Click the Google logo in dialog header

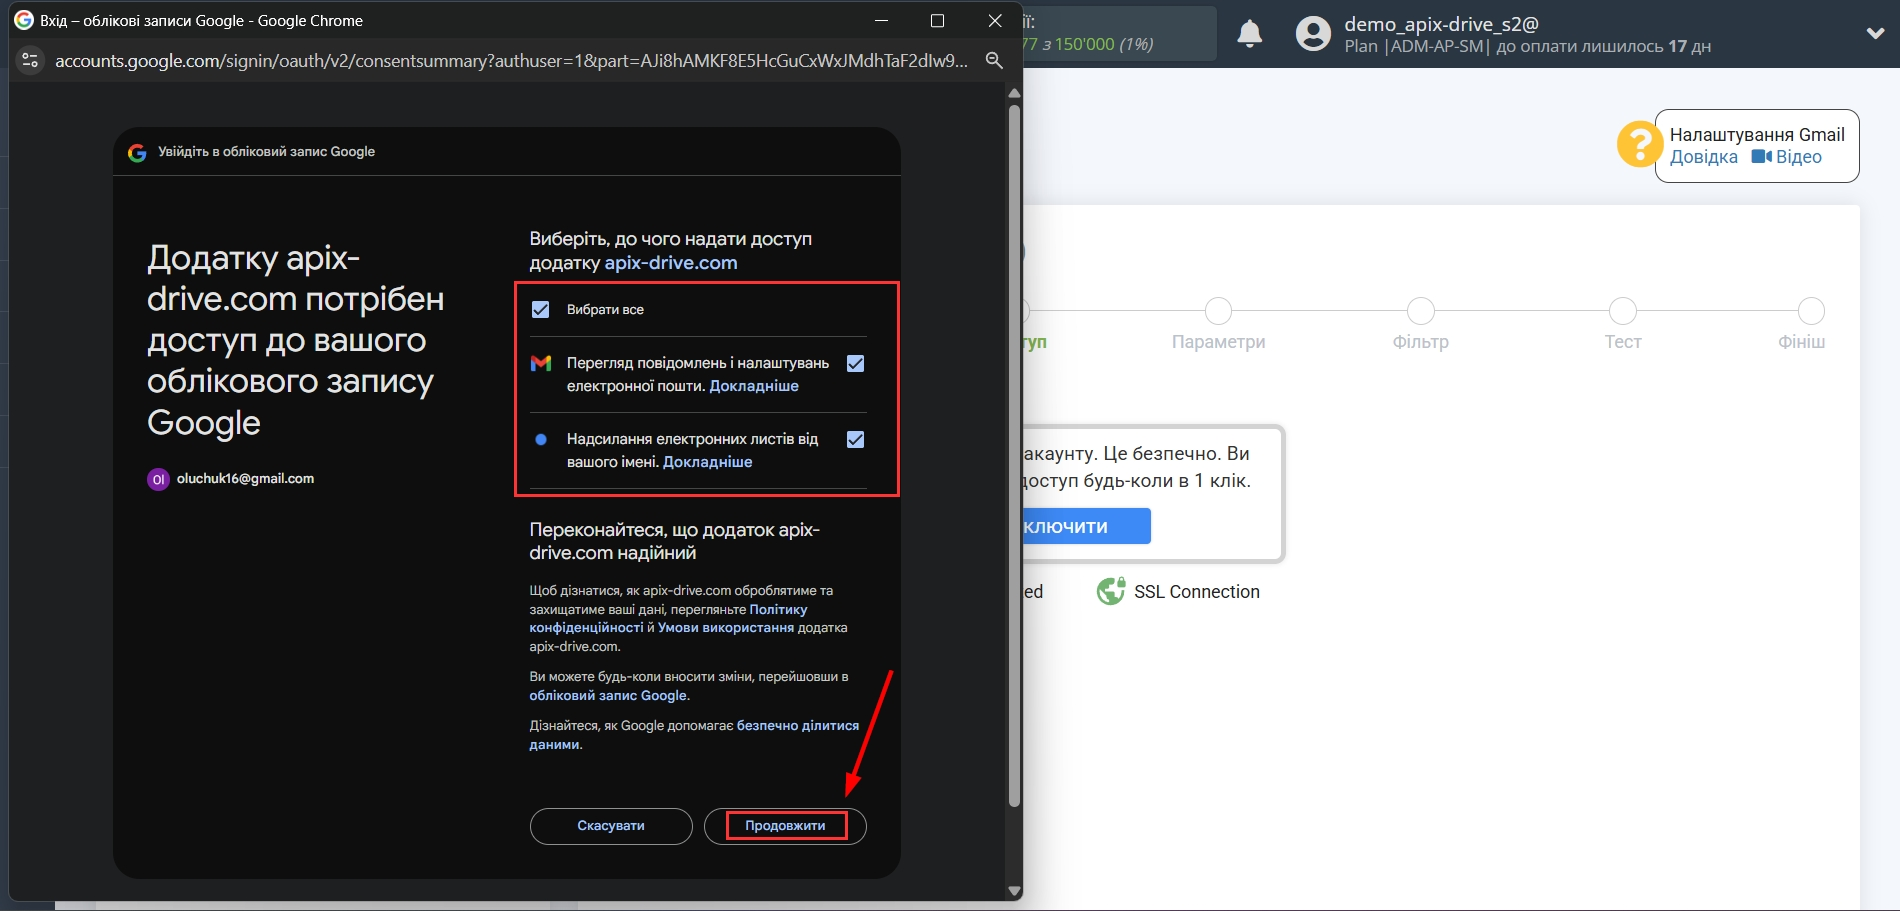click(138, 152)
